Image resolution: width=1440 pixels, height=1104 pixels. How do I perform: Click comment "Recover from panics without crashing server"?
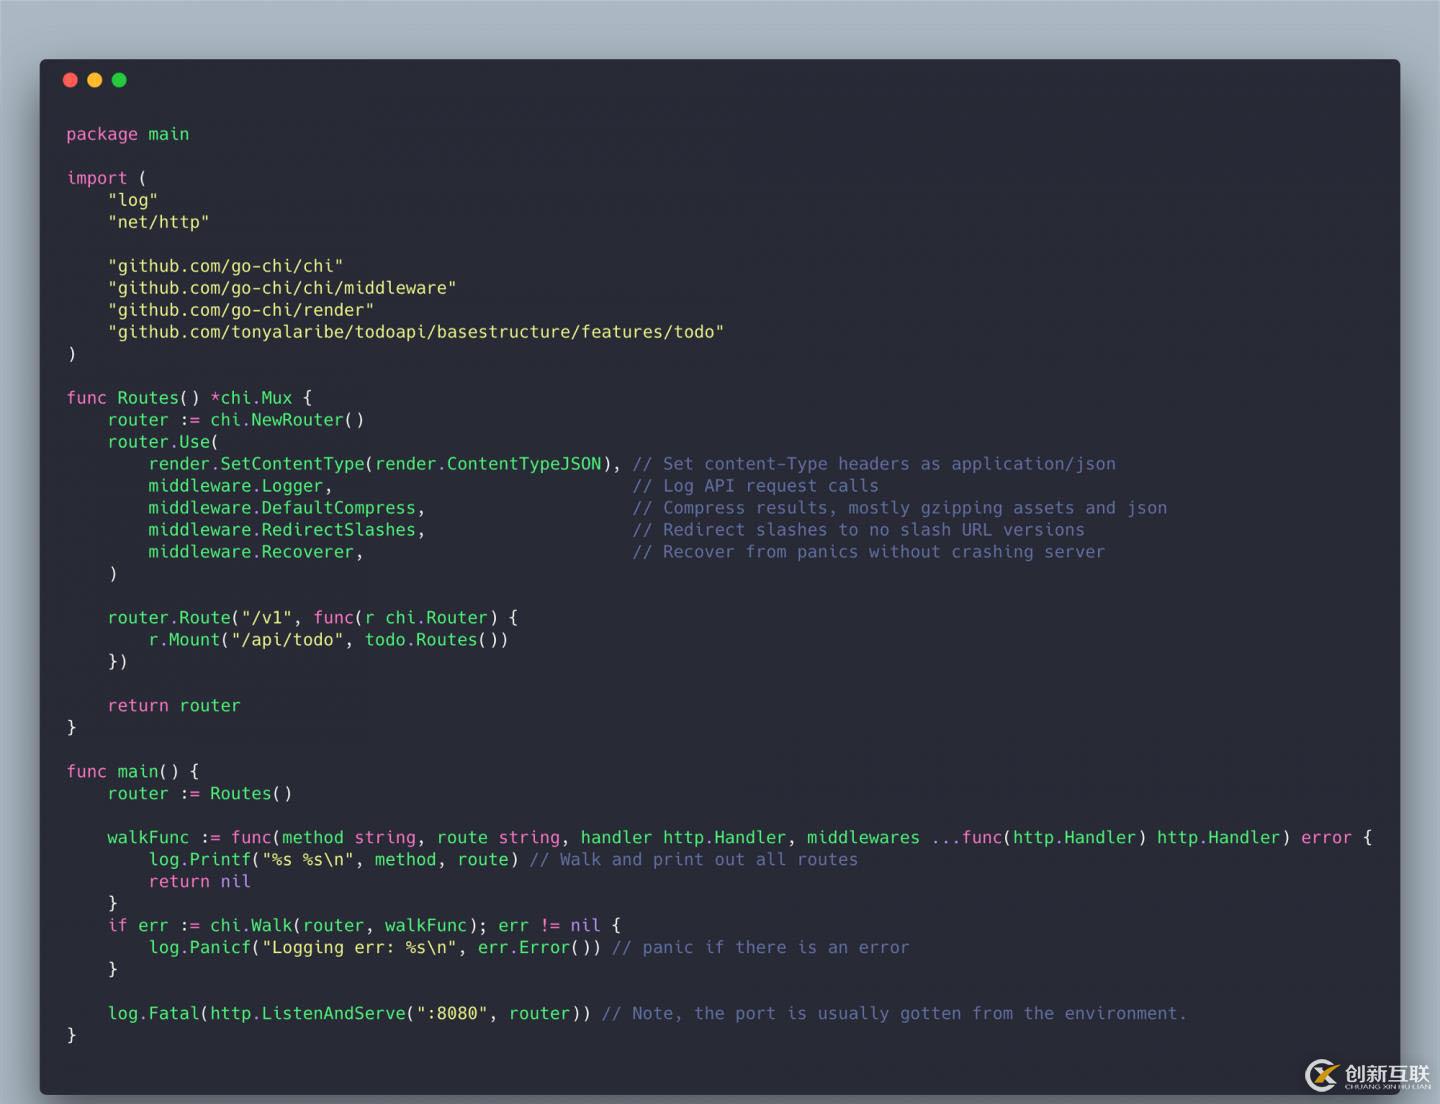coord(869,552)
